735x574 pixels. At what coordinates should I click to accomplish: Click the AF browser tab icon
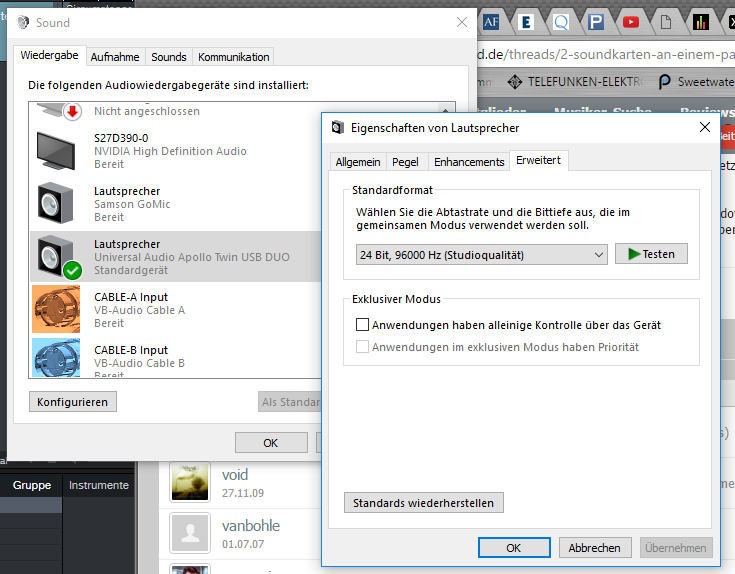(491, 22)
